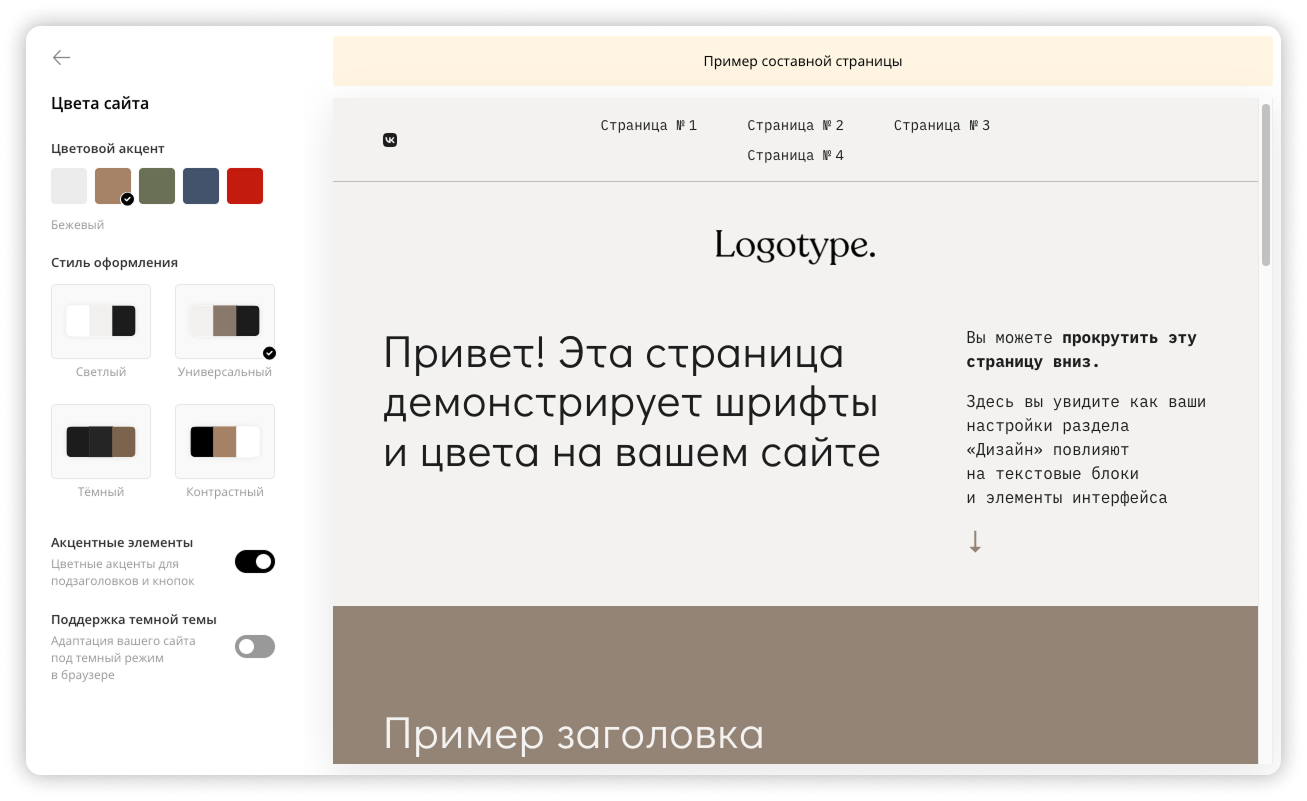Click the Logotype. logo
This screenshot has height=801, width=1307.
coord(795,246)
